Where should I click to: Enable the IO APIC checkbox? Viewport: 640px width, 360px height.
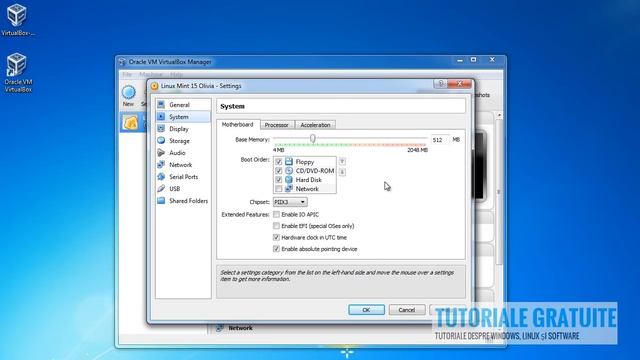pyautogui.click(x=276, y=214)
